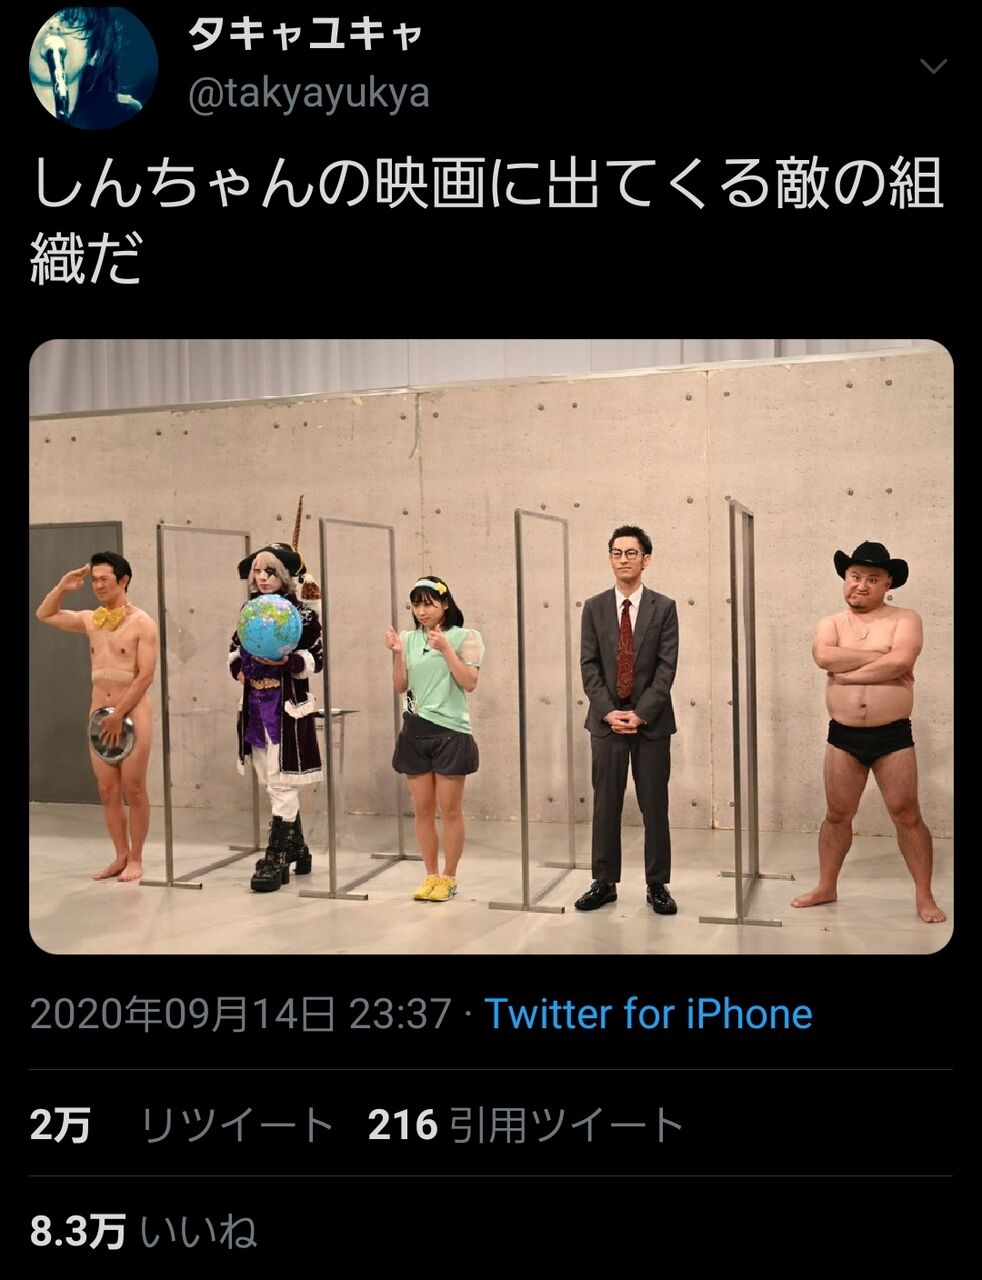Open the タキャユキャ display name profile
The image size is (982, 1280).
pyautogui.click(x=305, y=35)
